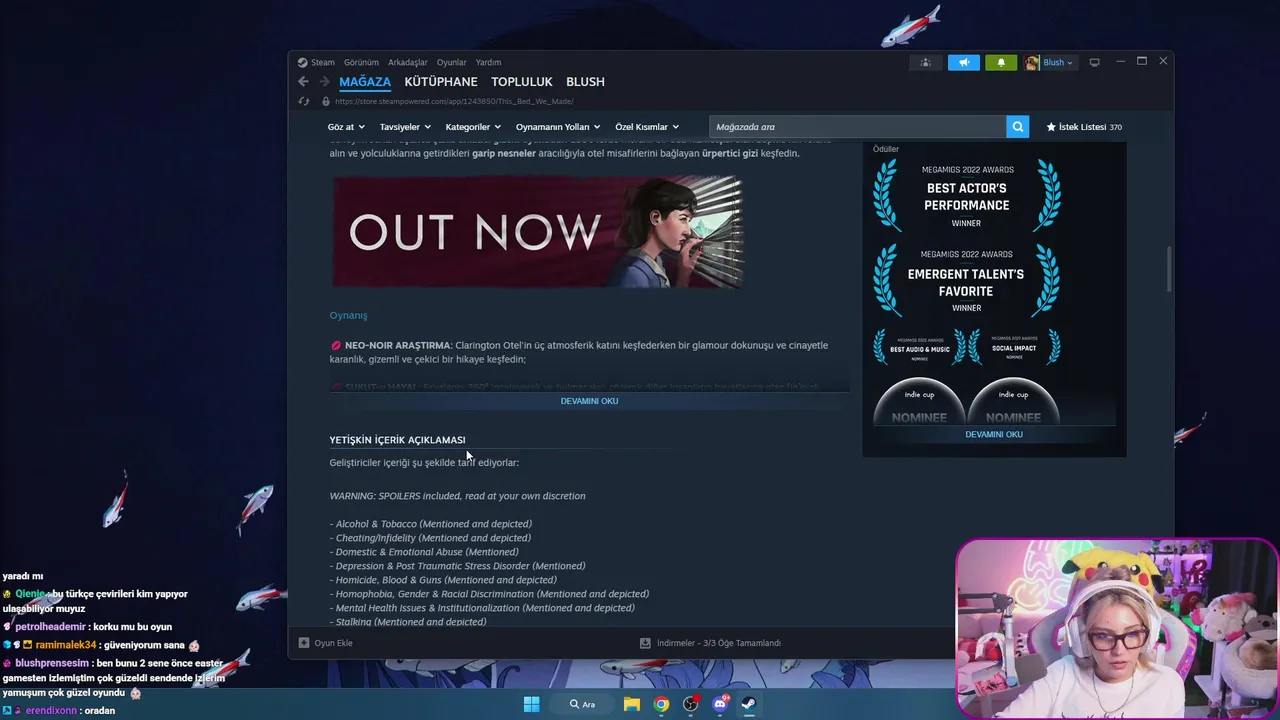The height and width of the screenshot is (720, 1280).
Task: Go back with the Steam back arrow
Action: click(303, 82)
